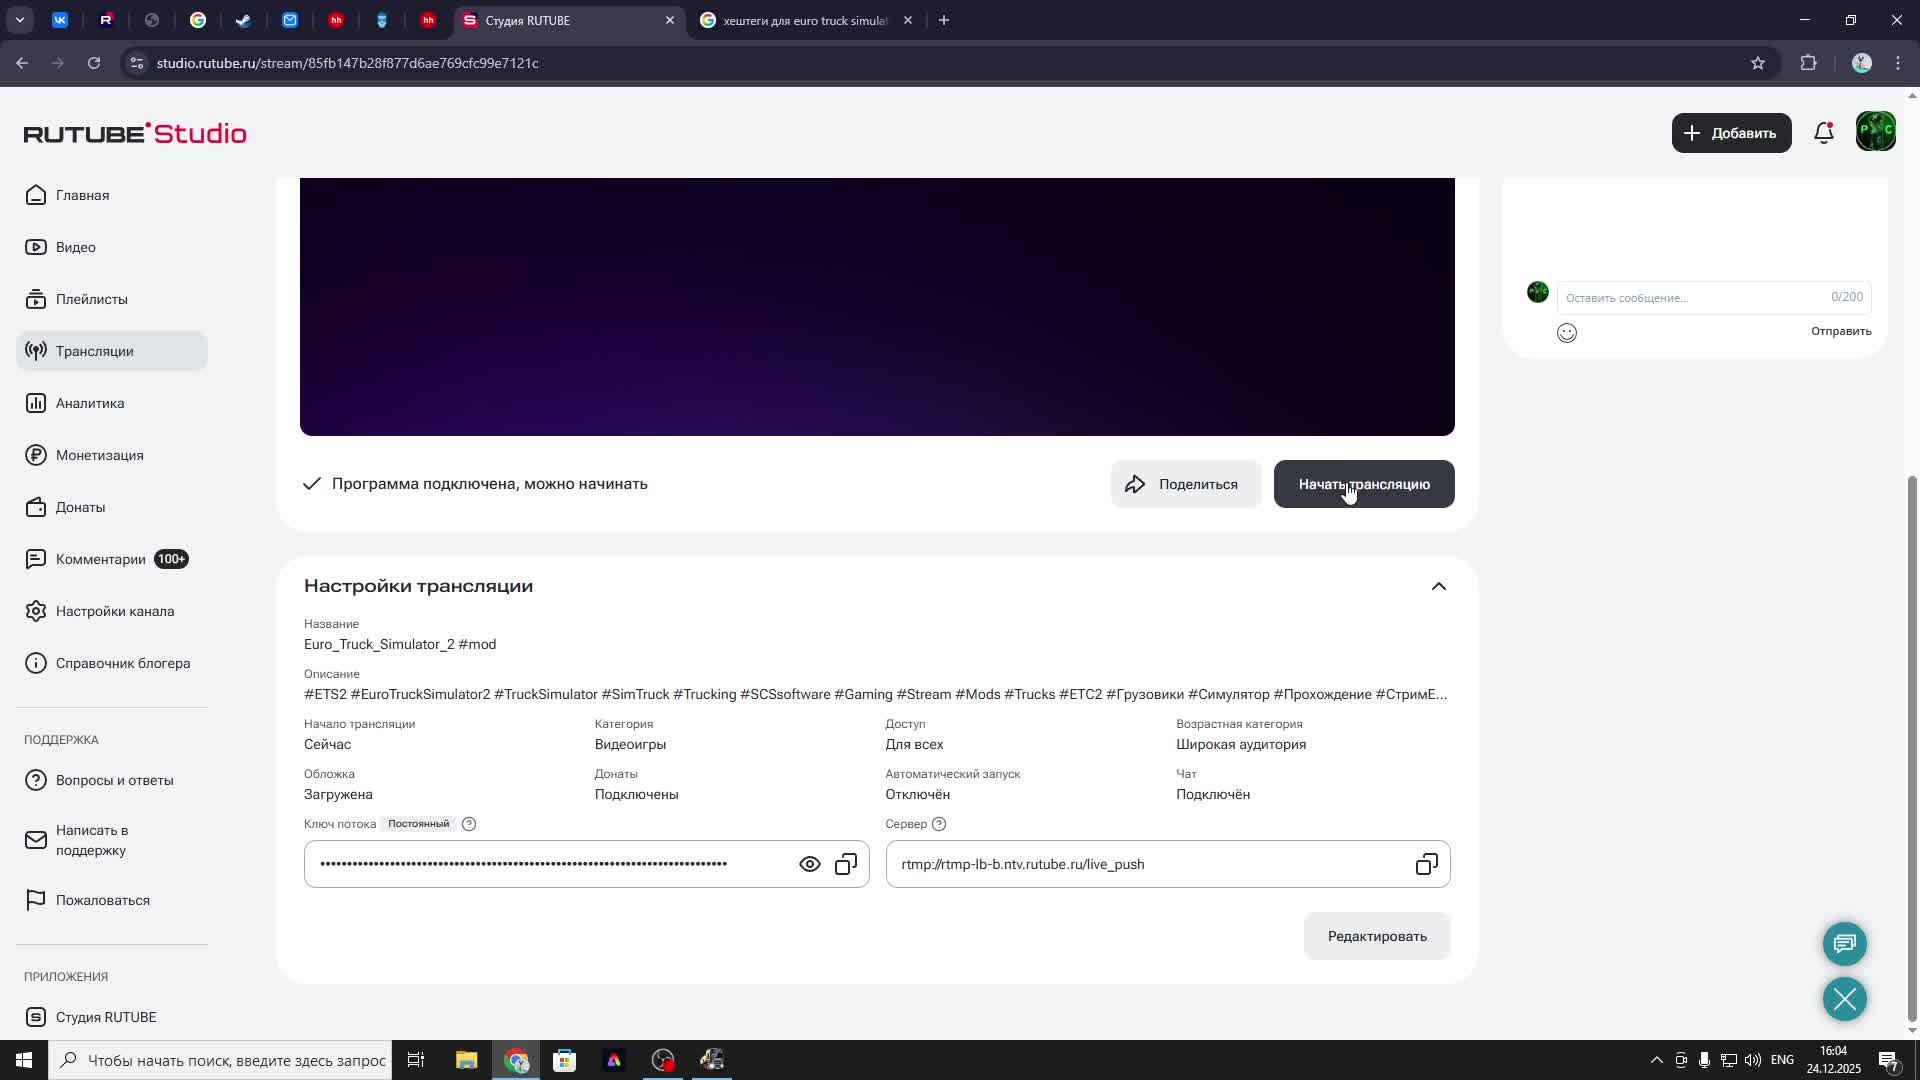Open the notifications bell
Image resolution: width=1920 pixels, height=1080 pixels.
coord(1824,133)
